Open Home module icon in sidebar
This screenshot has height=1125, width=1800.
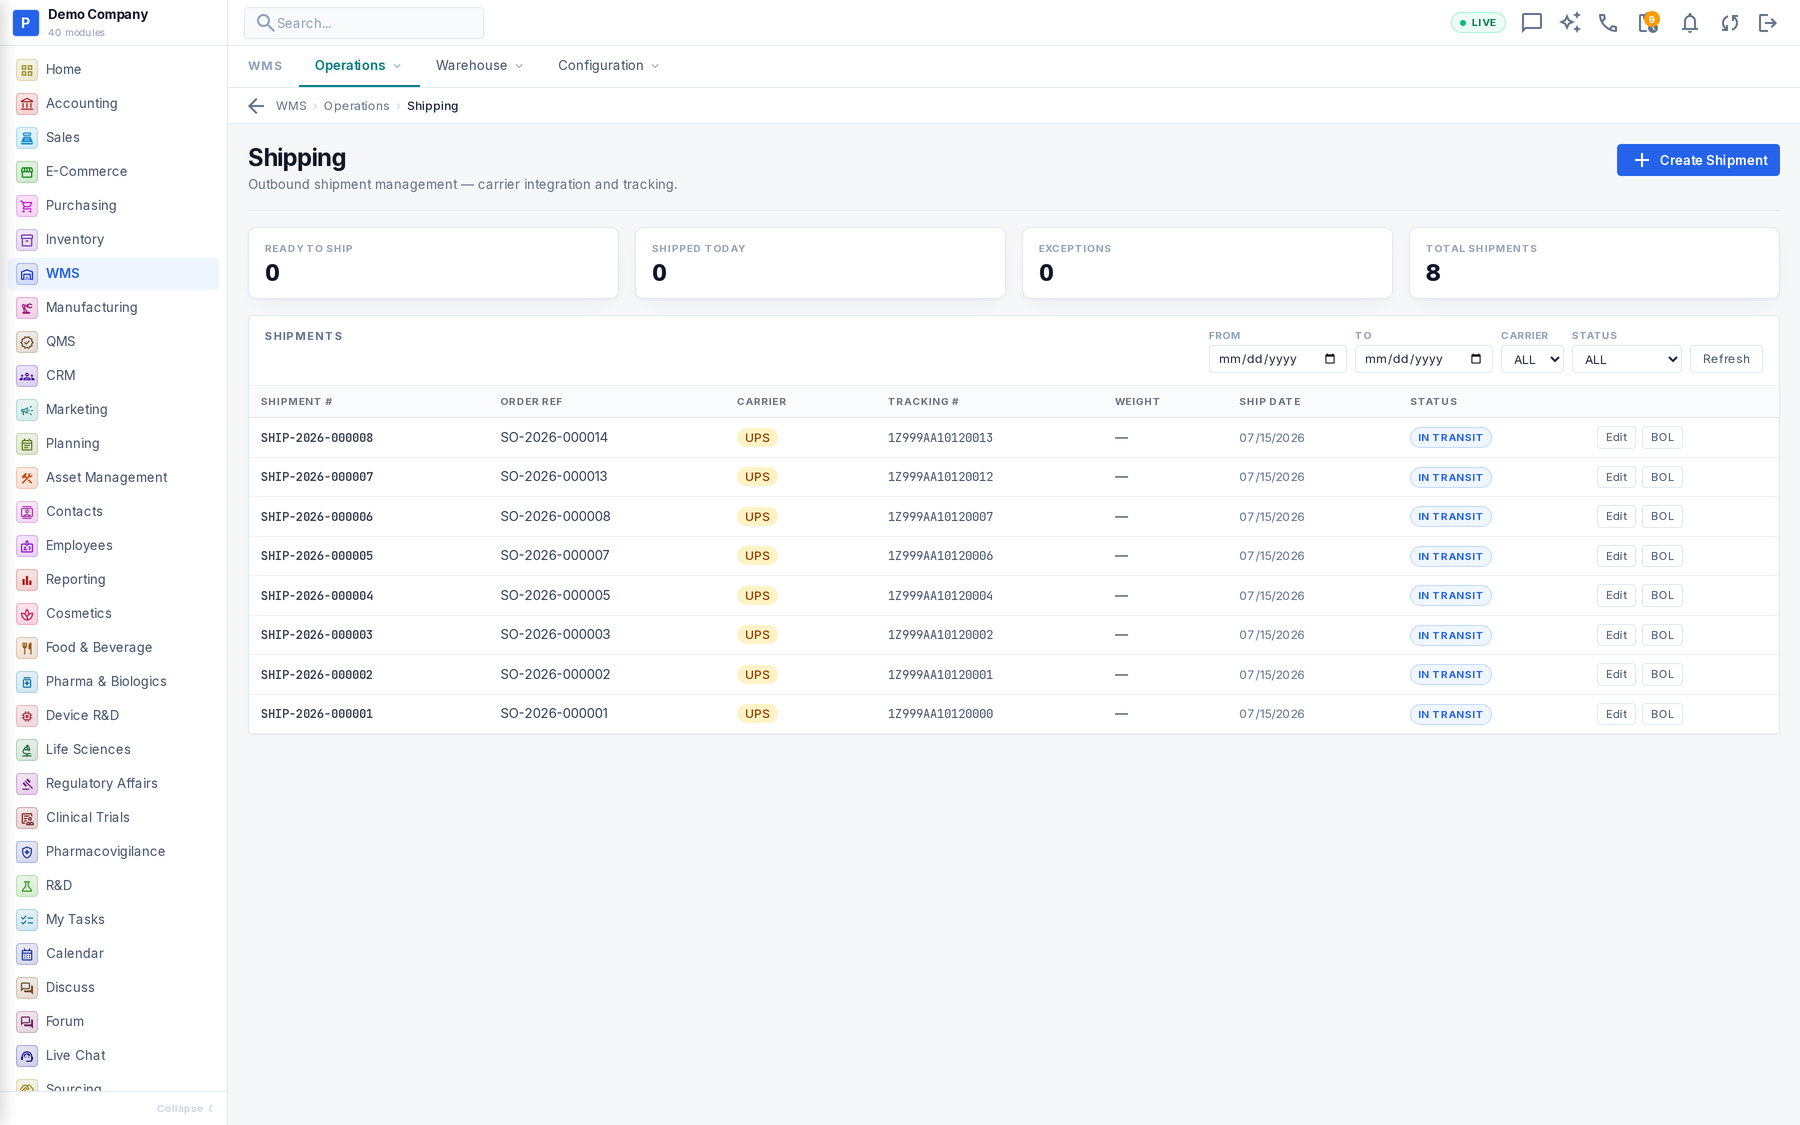point(27,70)
